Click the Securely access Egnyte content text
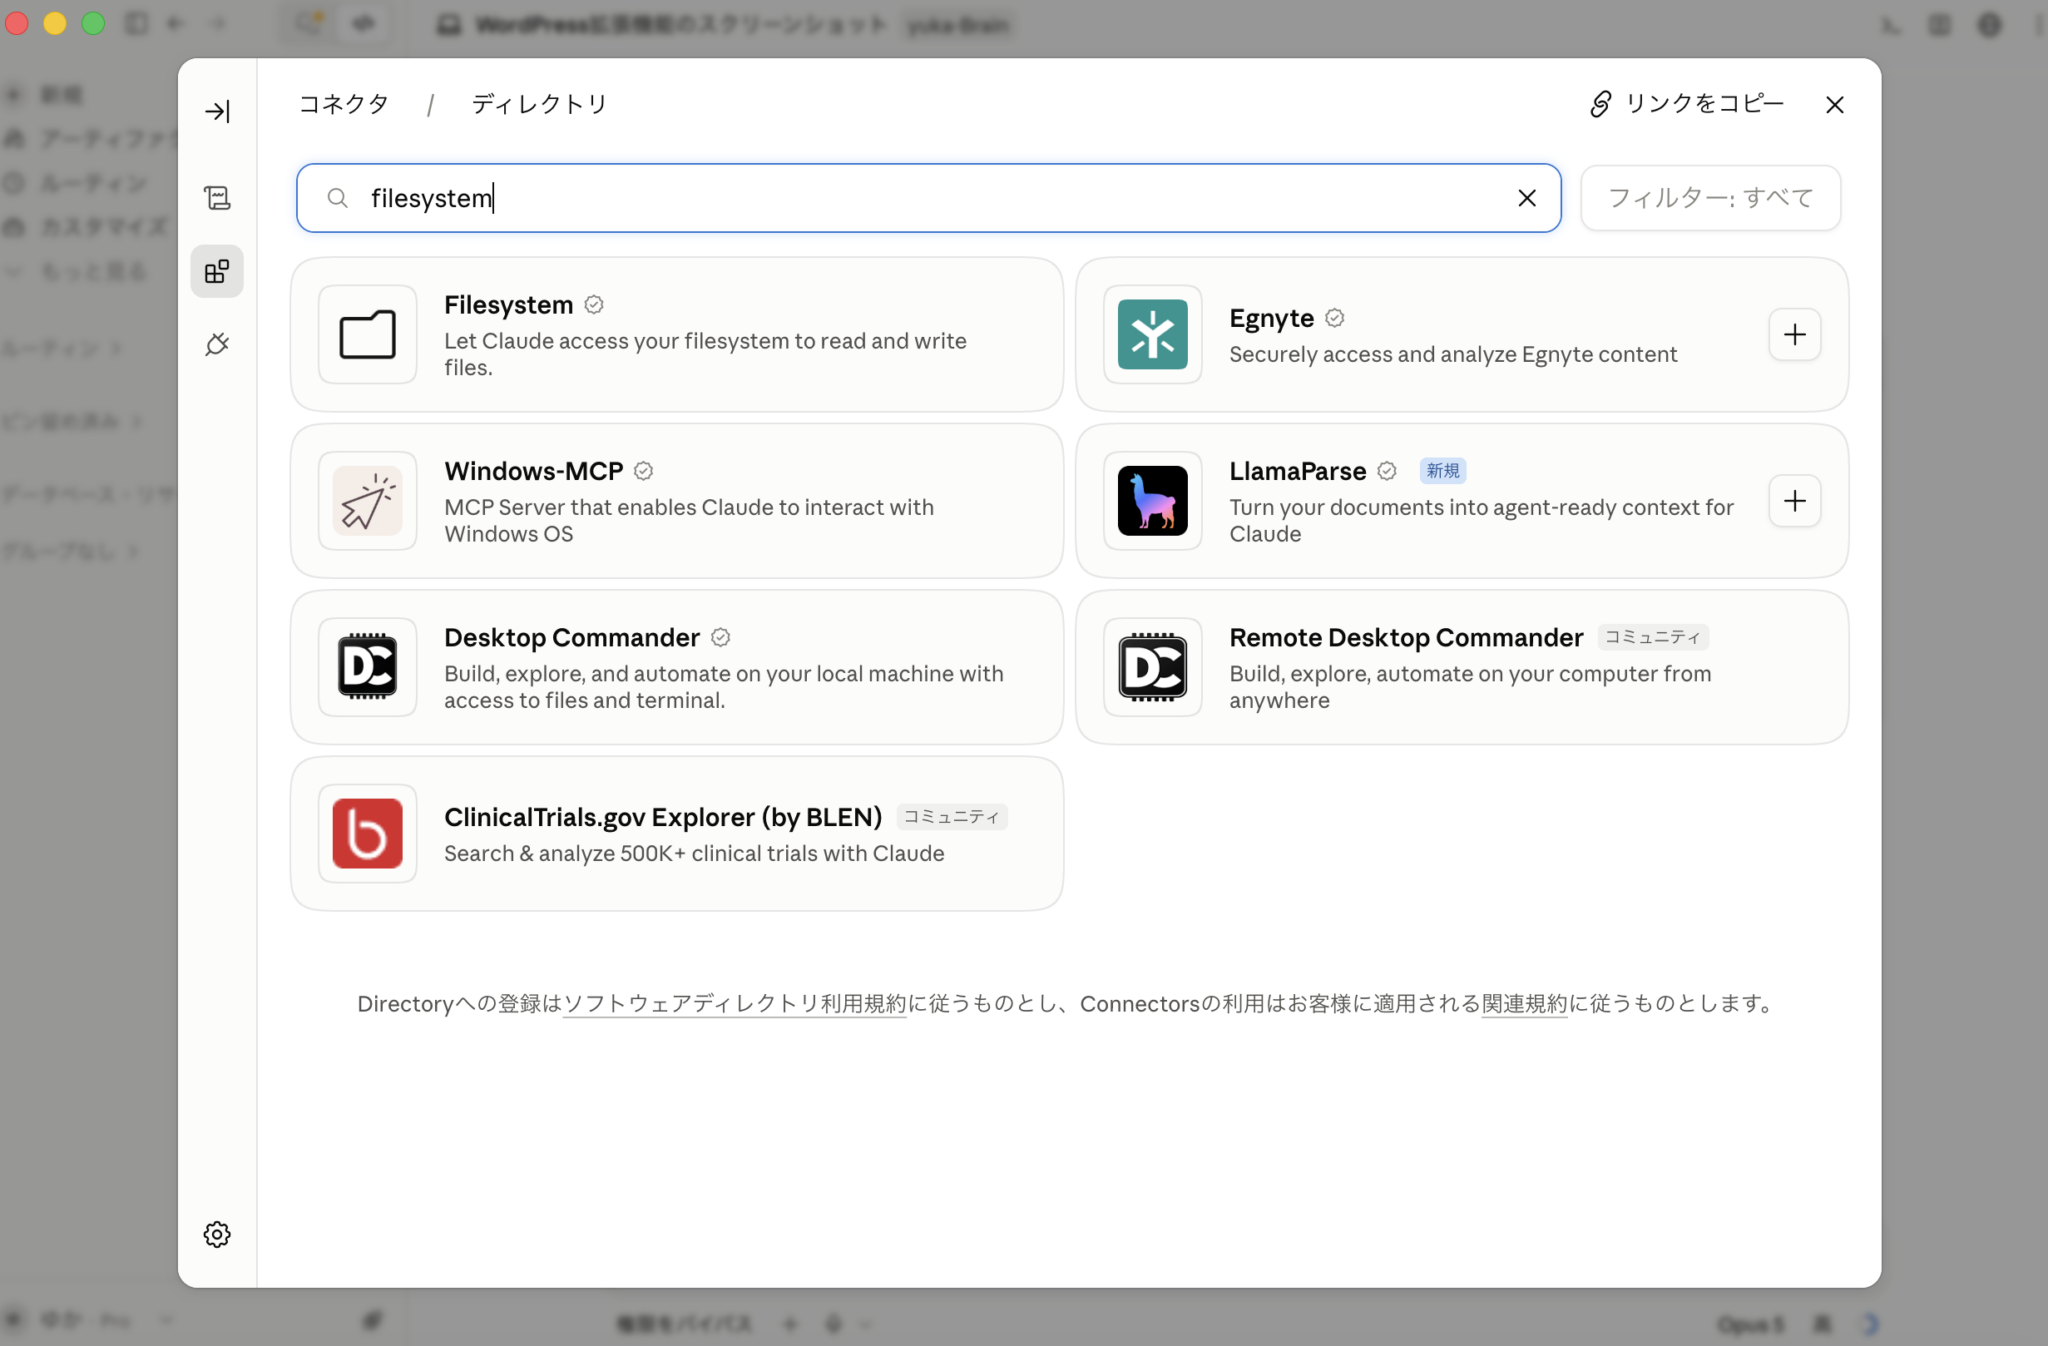 pos(1452,354)
